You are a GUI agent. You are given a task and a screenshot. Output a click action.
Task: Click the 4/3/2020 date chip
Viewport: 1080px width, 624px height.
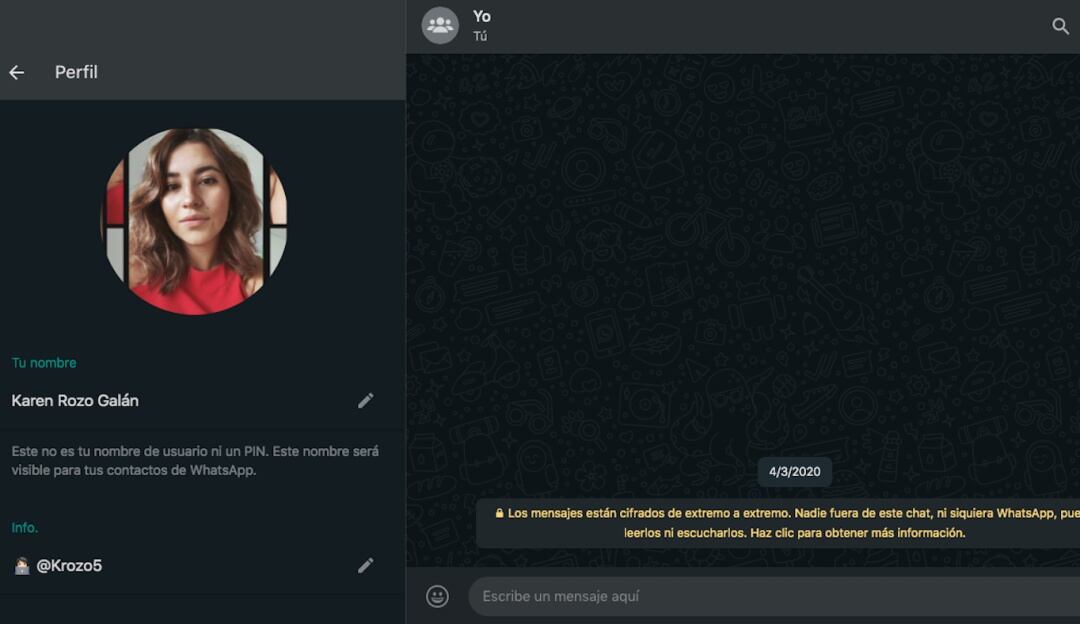tap(794, 472)
